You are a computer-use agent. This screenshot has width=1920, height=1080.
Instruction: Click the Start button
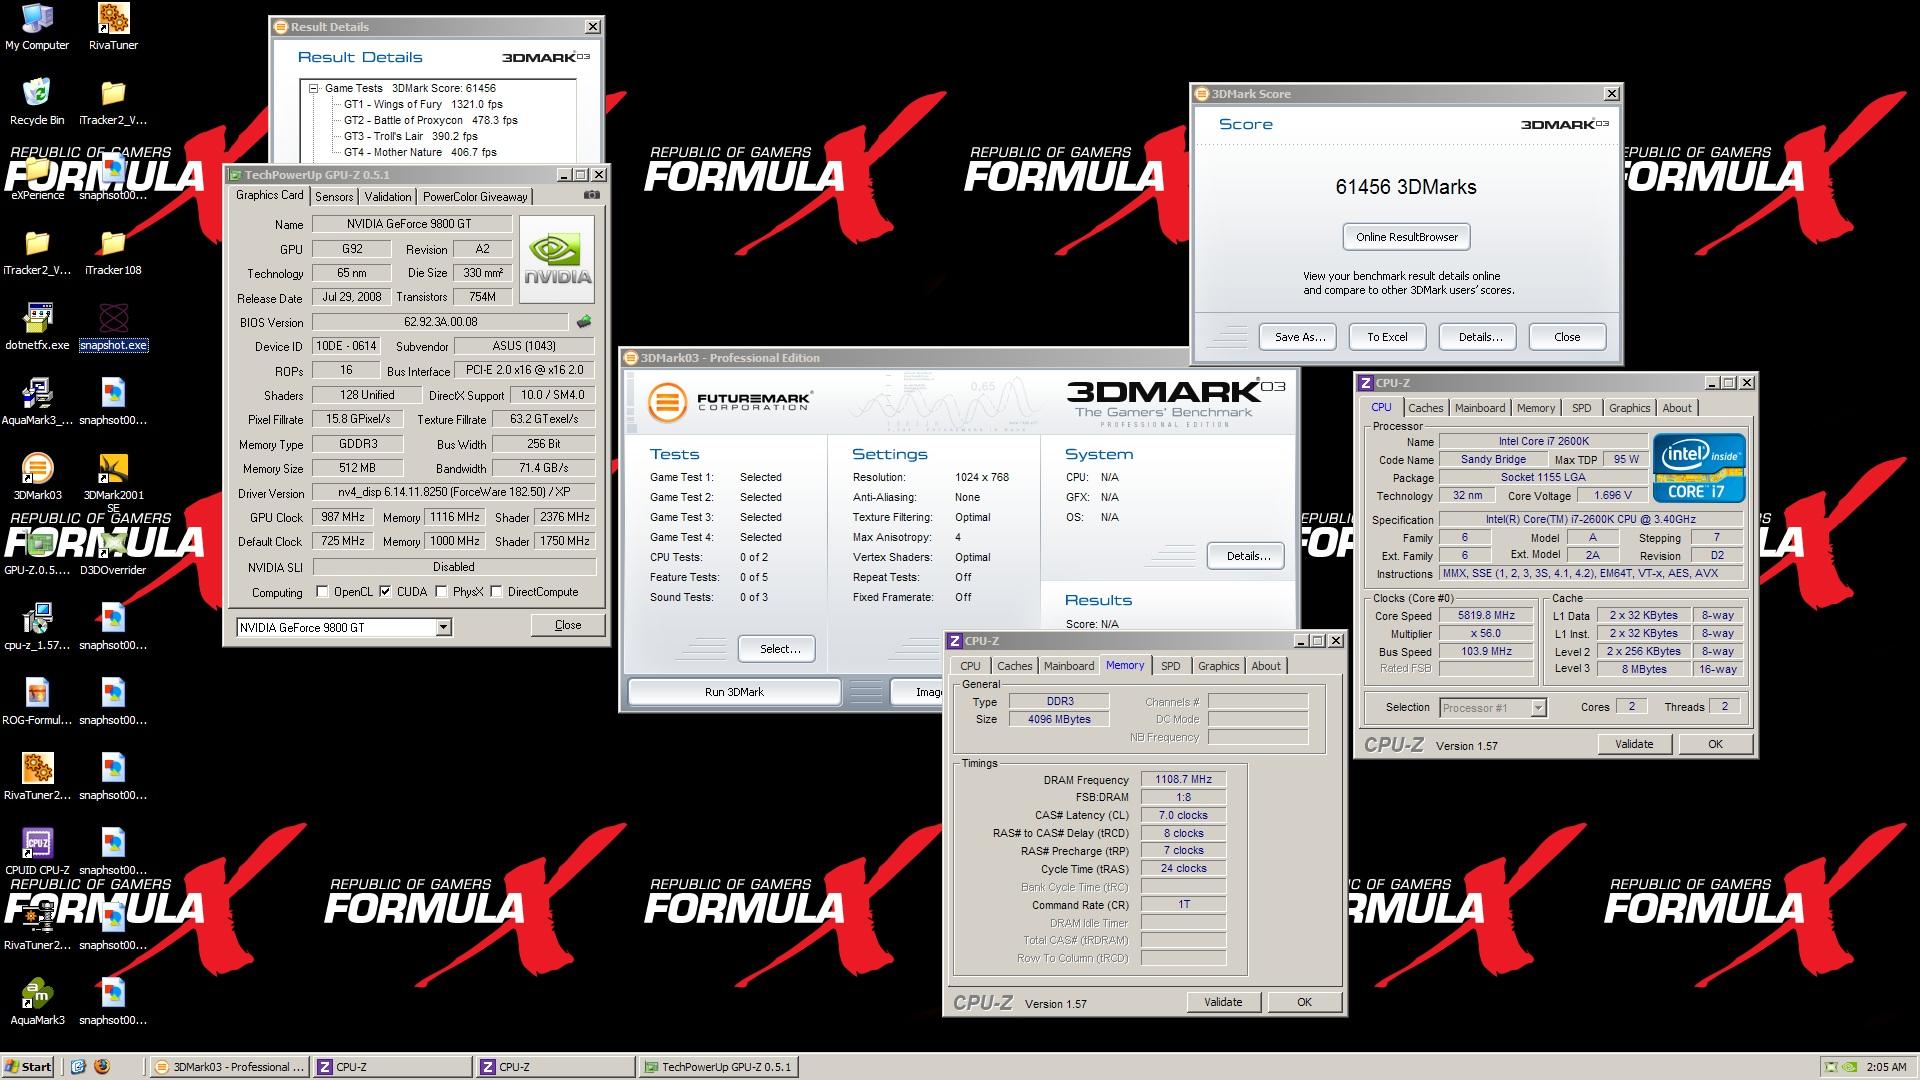(28, 1067)
